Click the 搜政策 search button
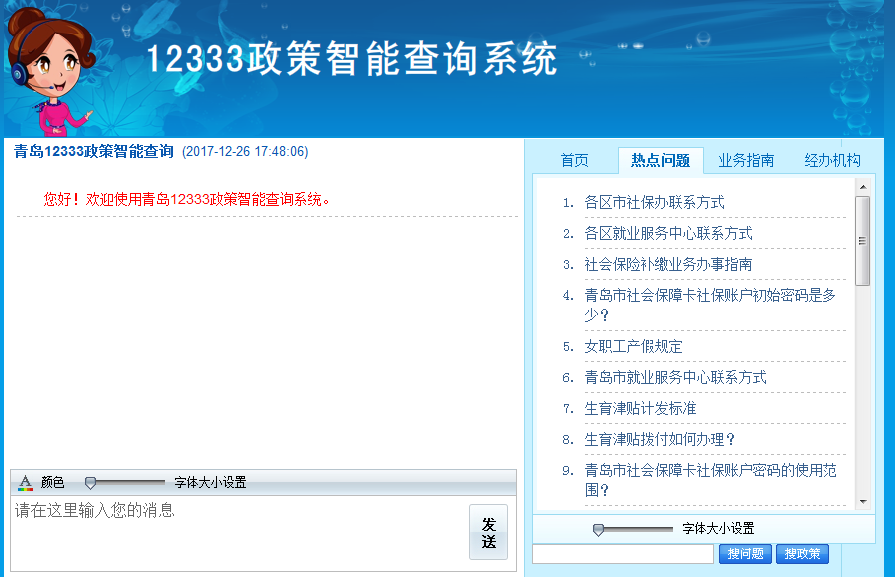Image resolution: width=895 pixels, height=577 pixels. pyautogui.click(x=802, y=554)
